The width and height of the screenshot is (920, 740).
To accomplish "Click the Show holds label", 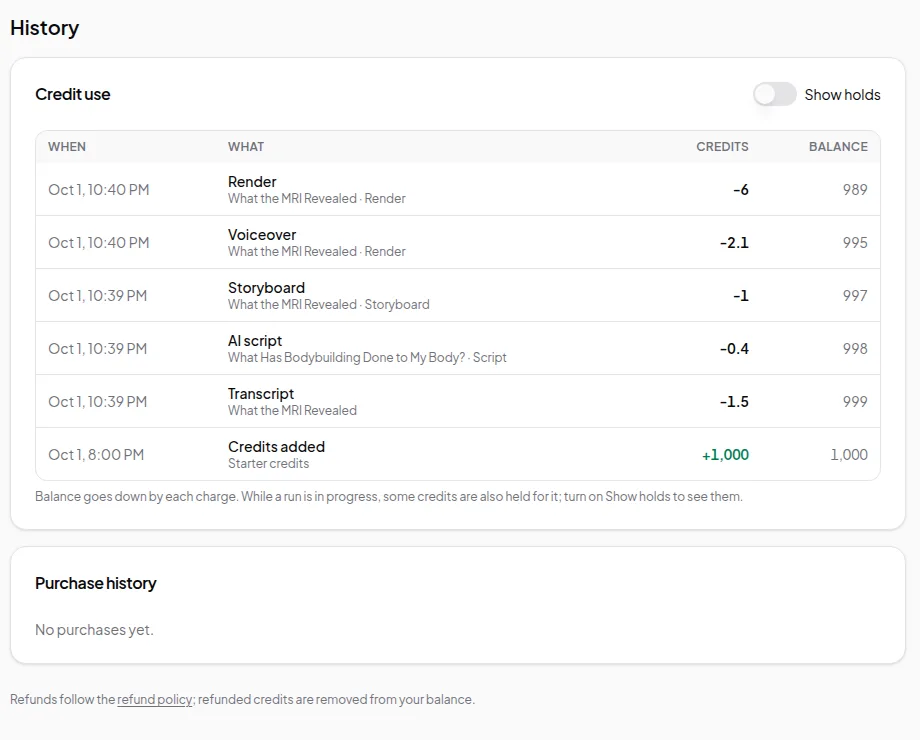I will pos(842,94).
